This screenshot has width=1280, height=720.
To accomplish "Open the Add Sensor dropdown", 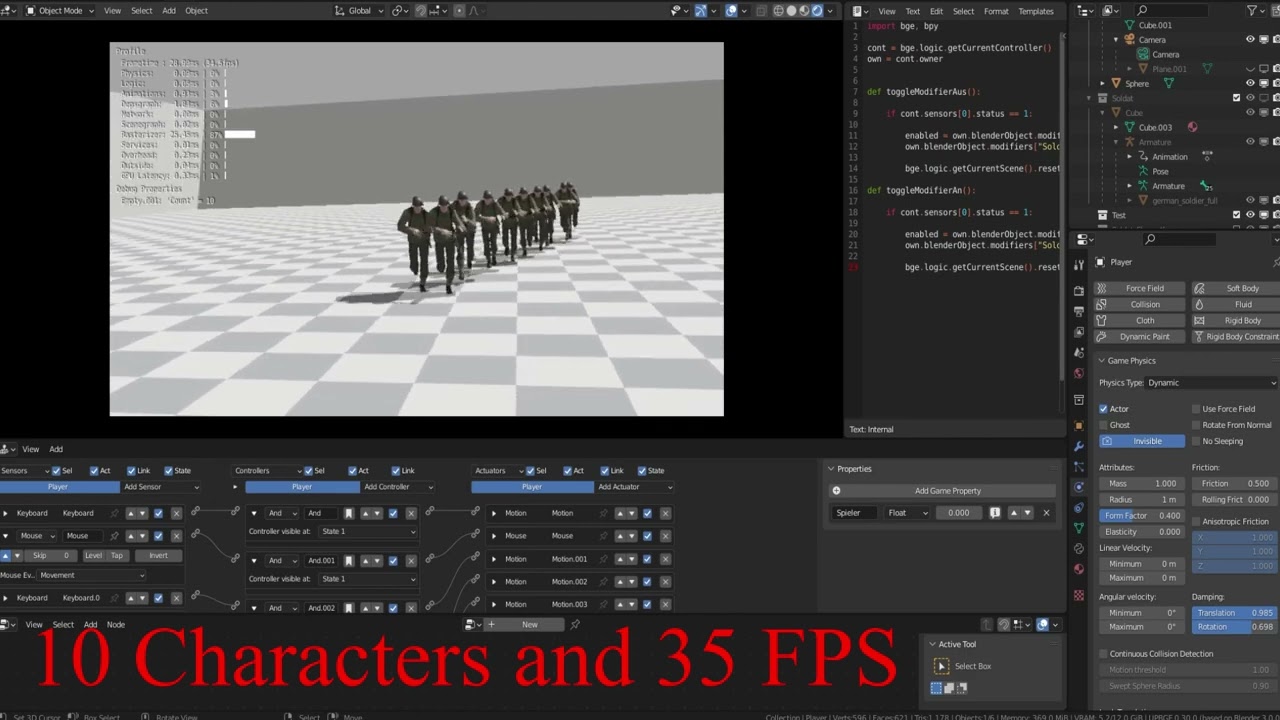I will pos(161,487).
